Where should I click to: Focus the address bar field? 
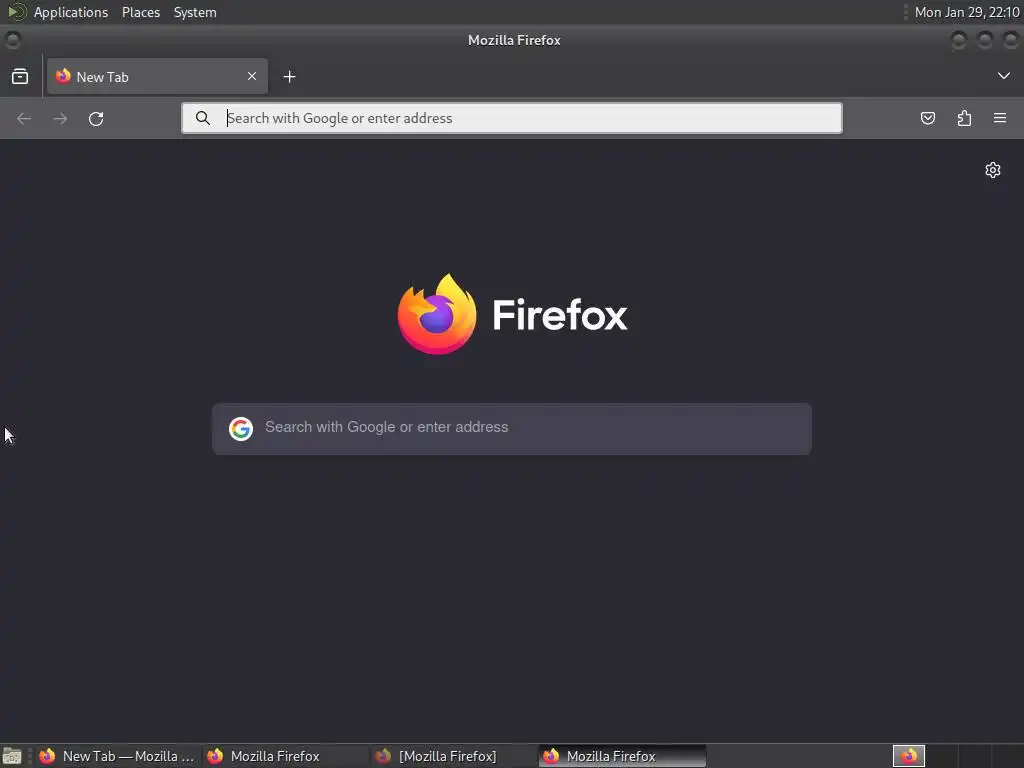pos(512,118)
